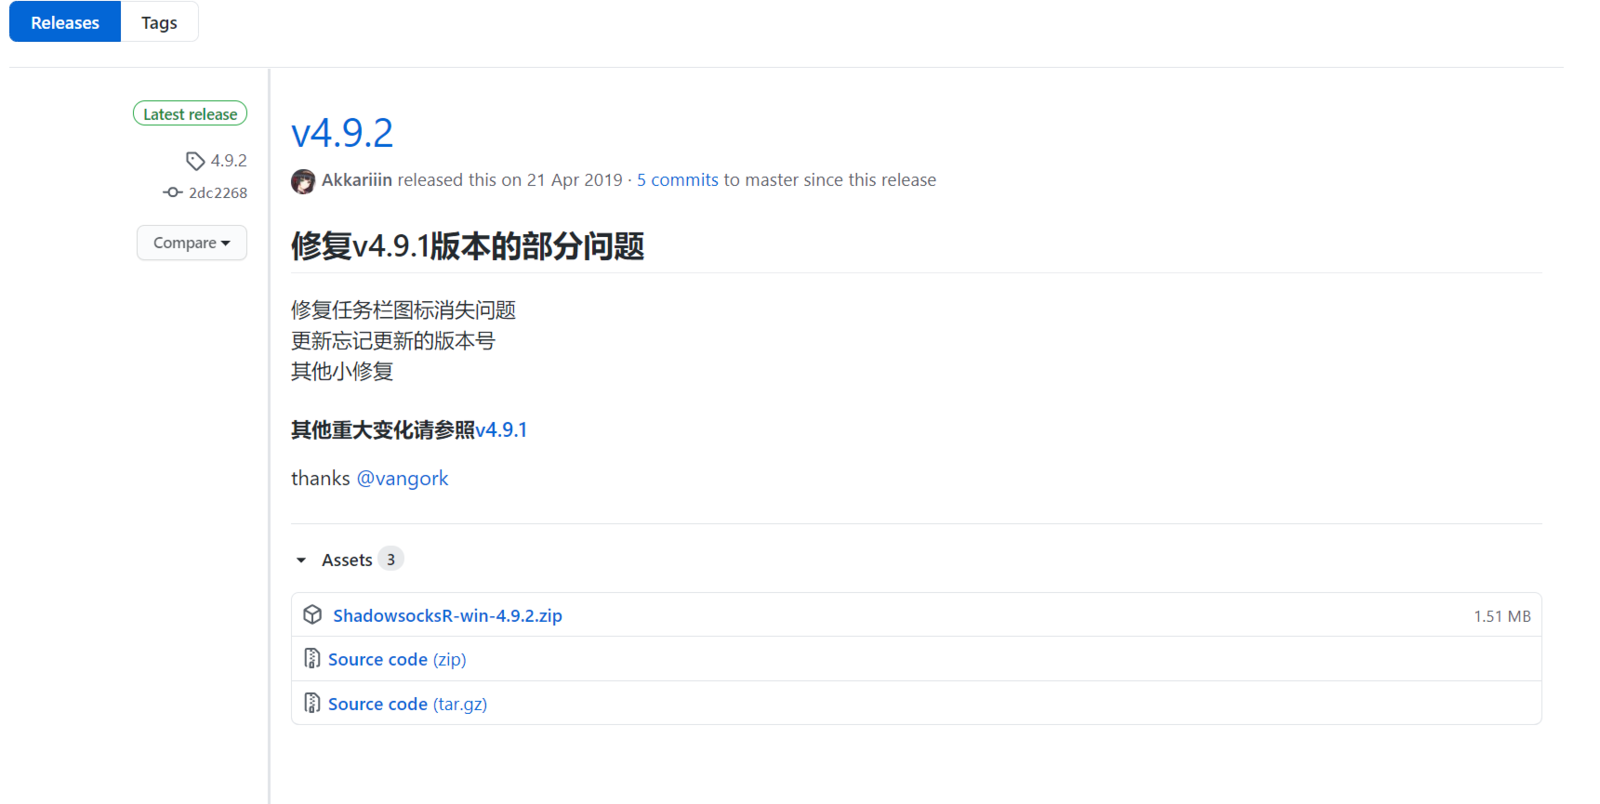Viewport: 1600px width, 804px height.
Task: Click the line 修复任务栏图标消失问题
Action: click(x=403, y=310)
